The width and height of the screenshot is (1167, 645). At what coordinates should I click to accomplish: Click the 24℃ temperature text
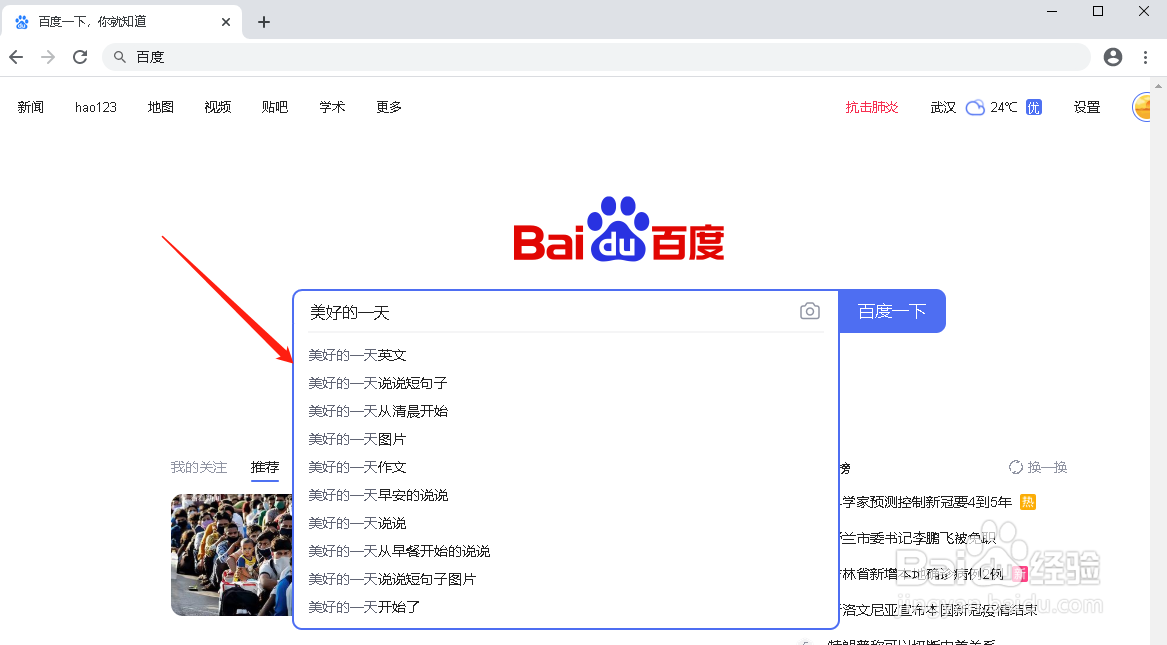(1003, 107)
